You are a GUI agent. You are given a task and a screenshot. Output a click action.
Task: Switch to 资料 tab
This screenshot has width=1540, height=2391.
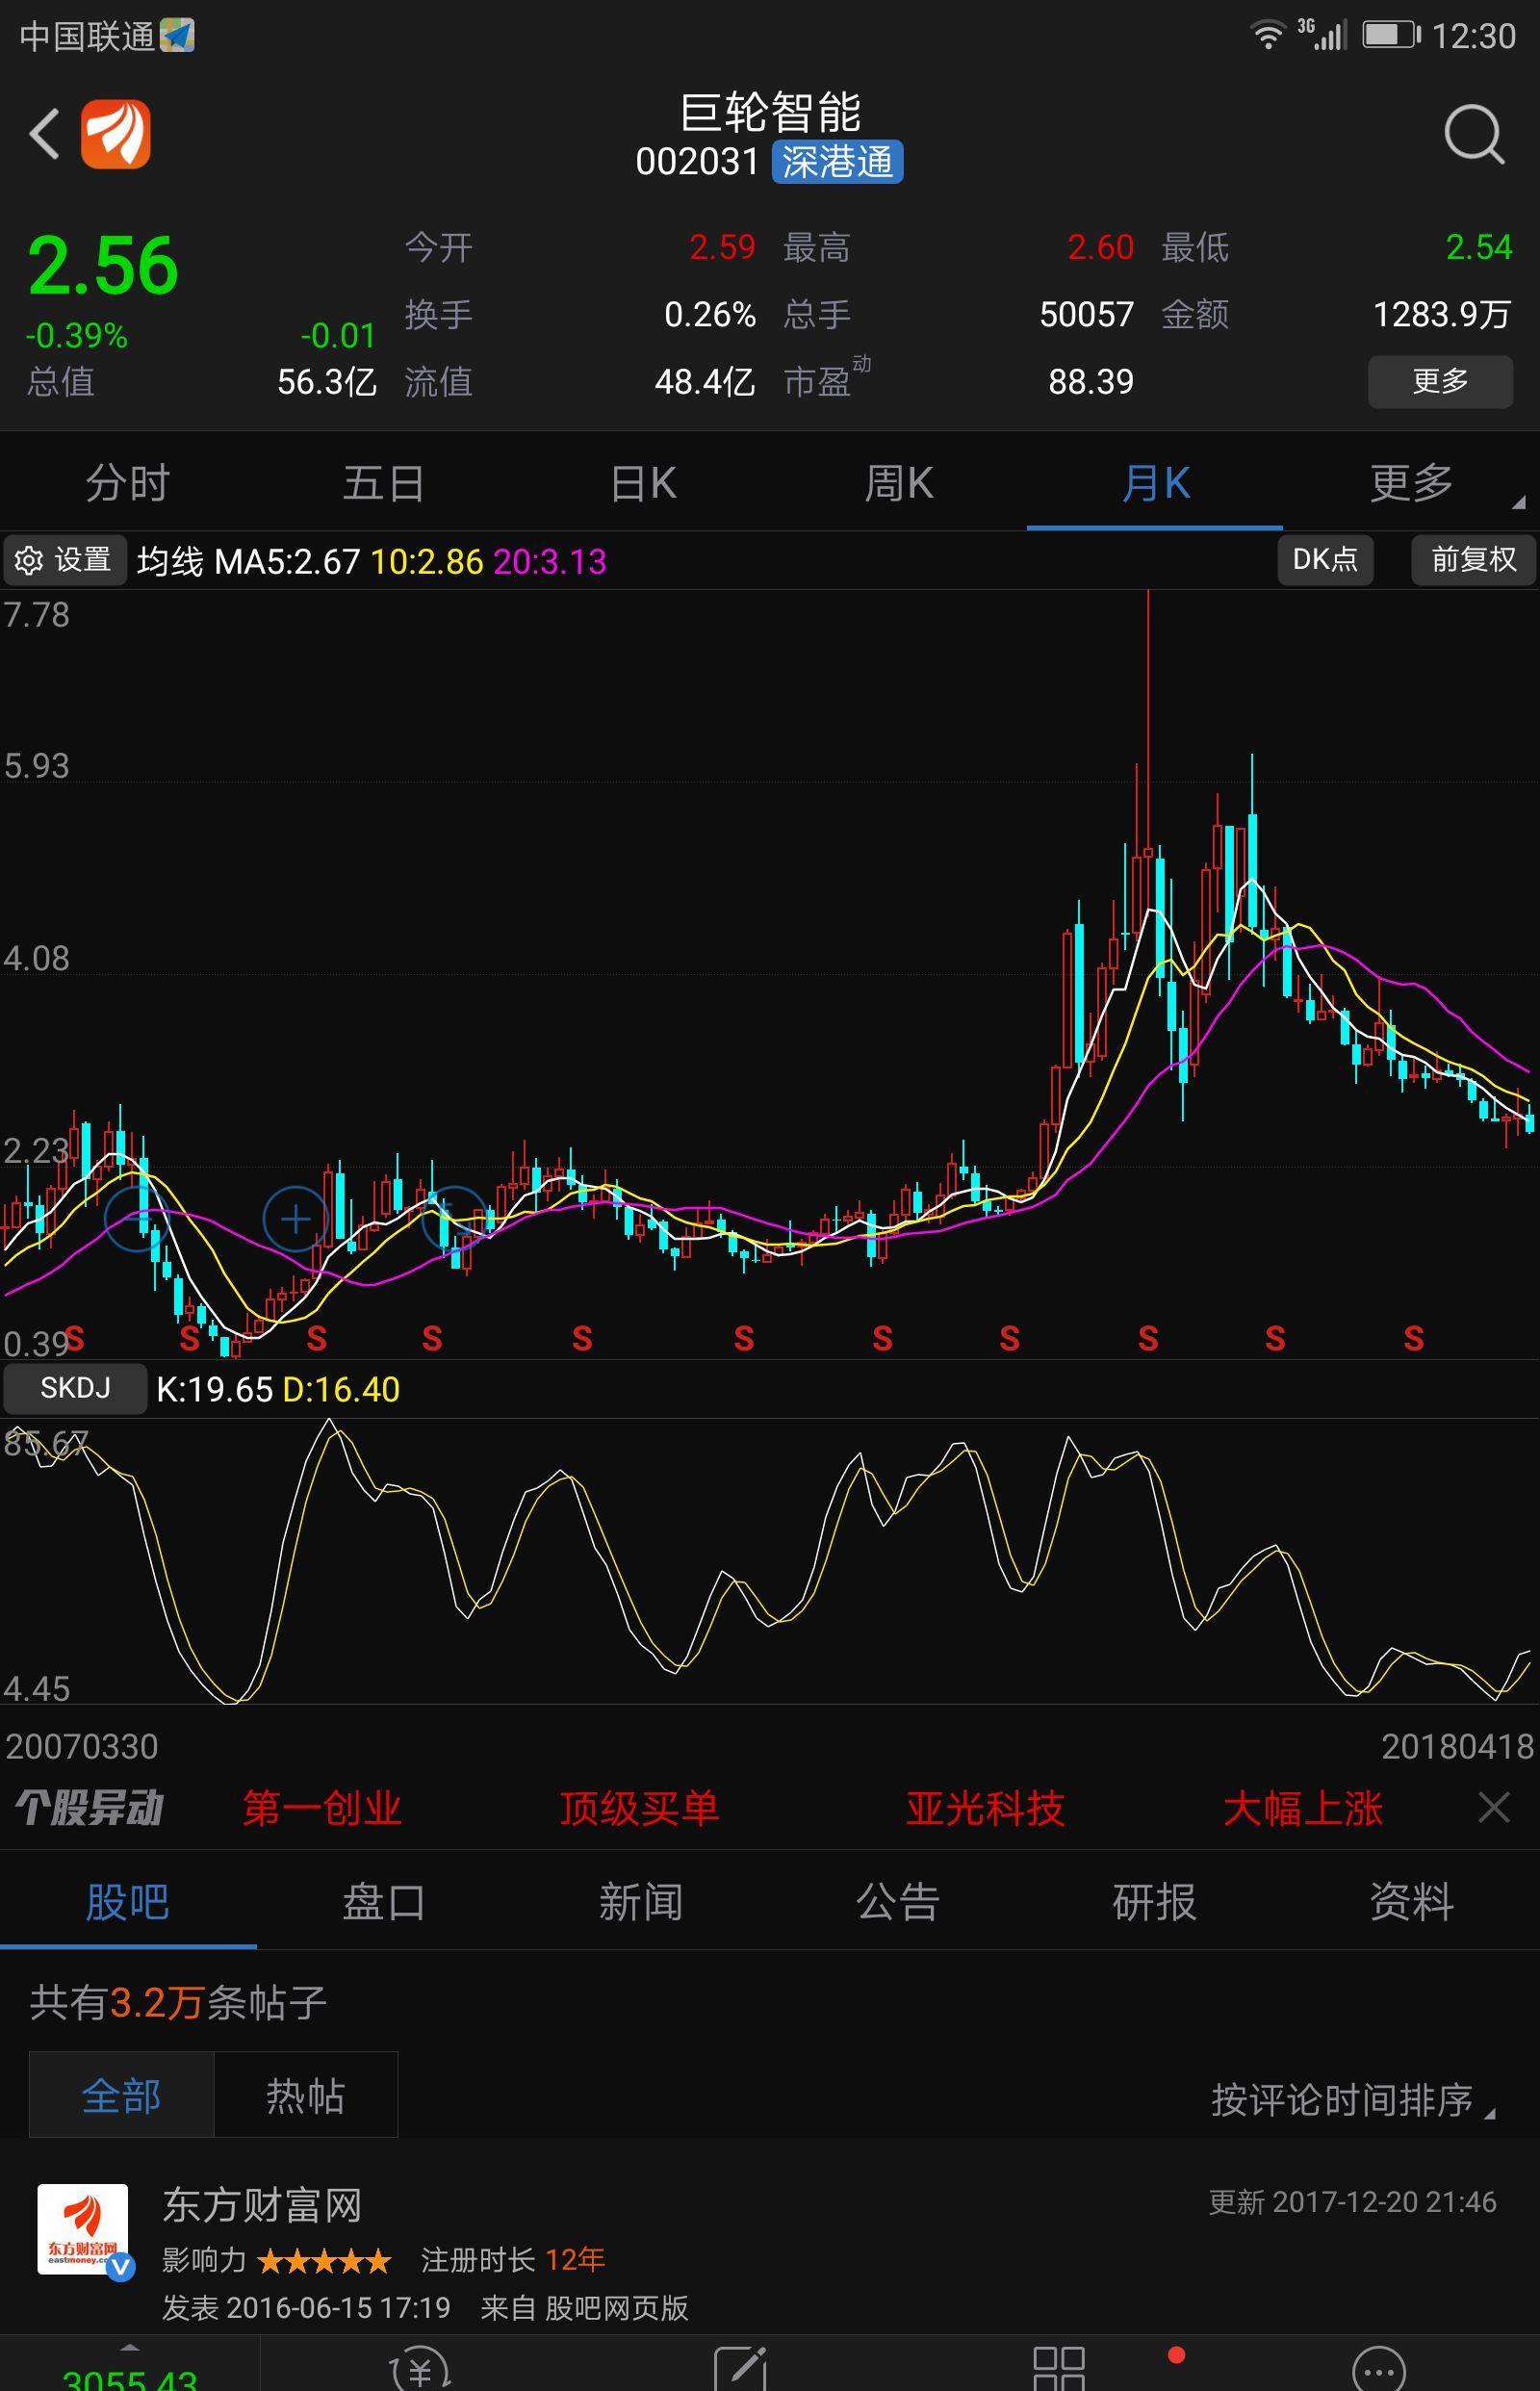coord(1411,1901)
